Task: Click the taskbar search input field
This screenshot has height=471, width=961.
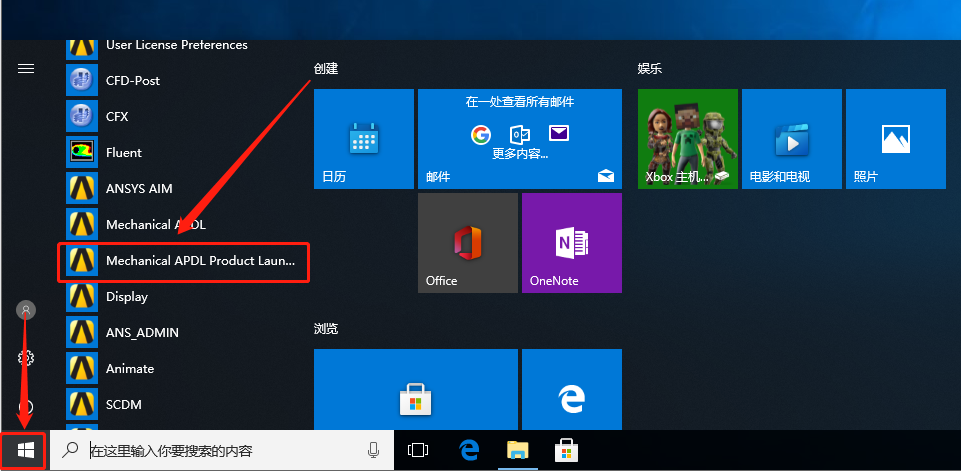Action: pos(222,451)
